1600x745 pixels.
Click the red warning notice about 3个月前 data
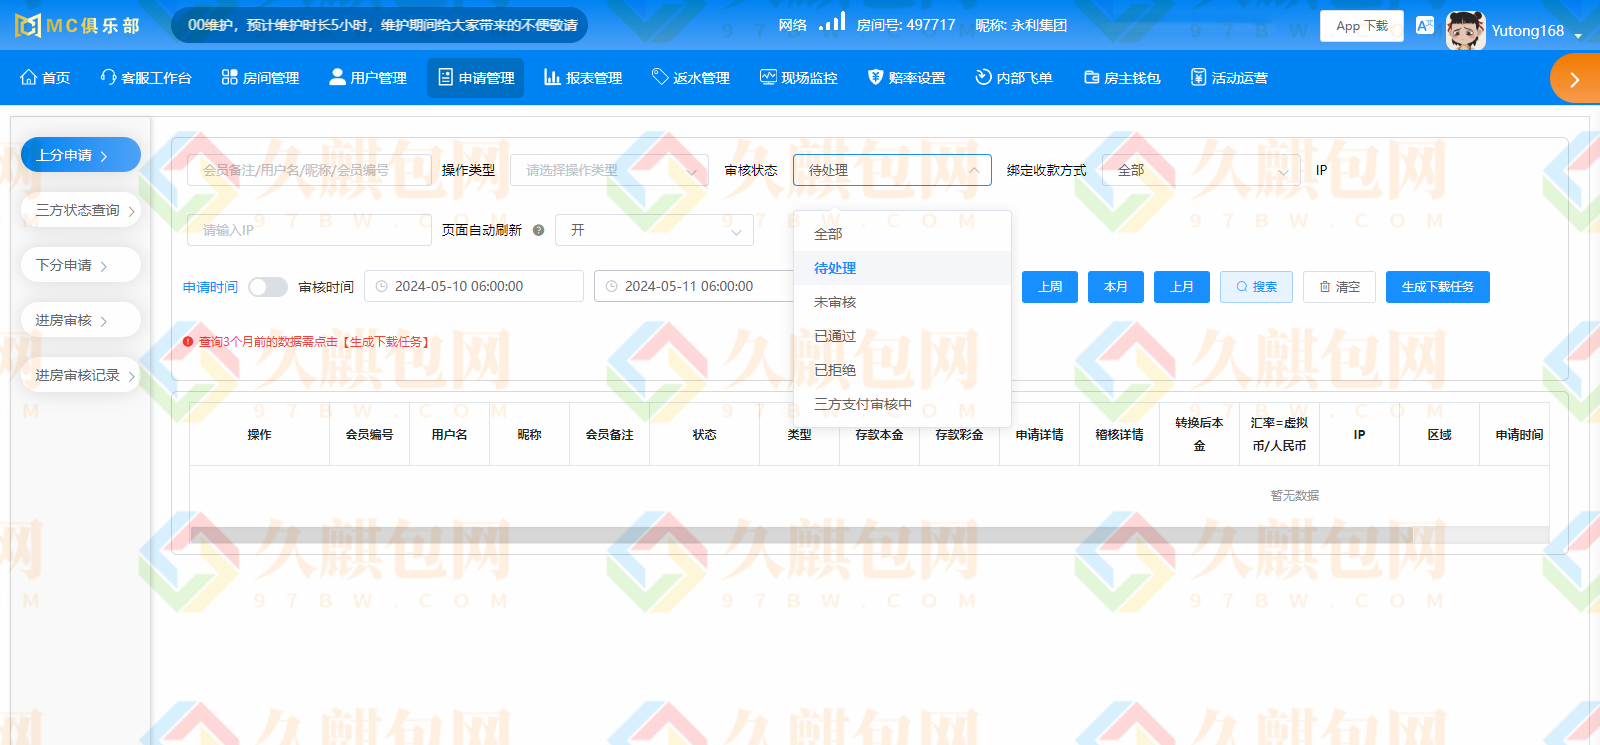[307, 342]
